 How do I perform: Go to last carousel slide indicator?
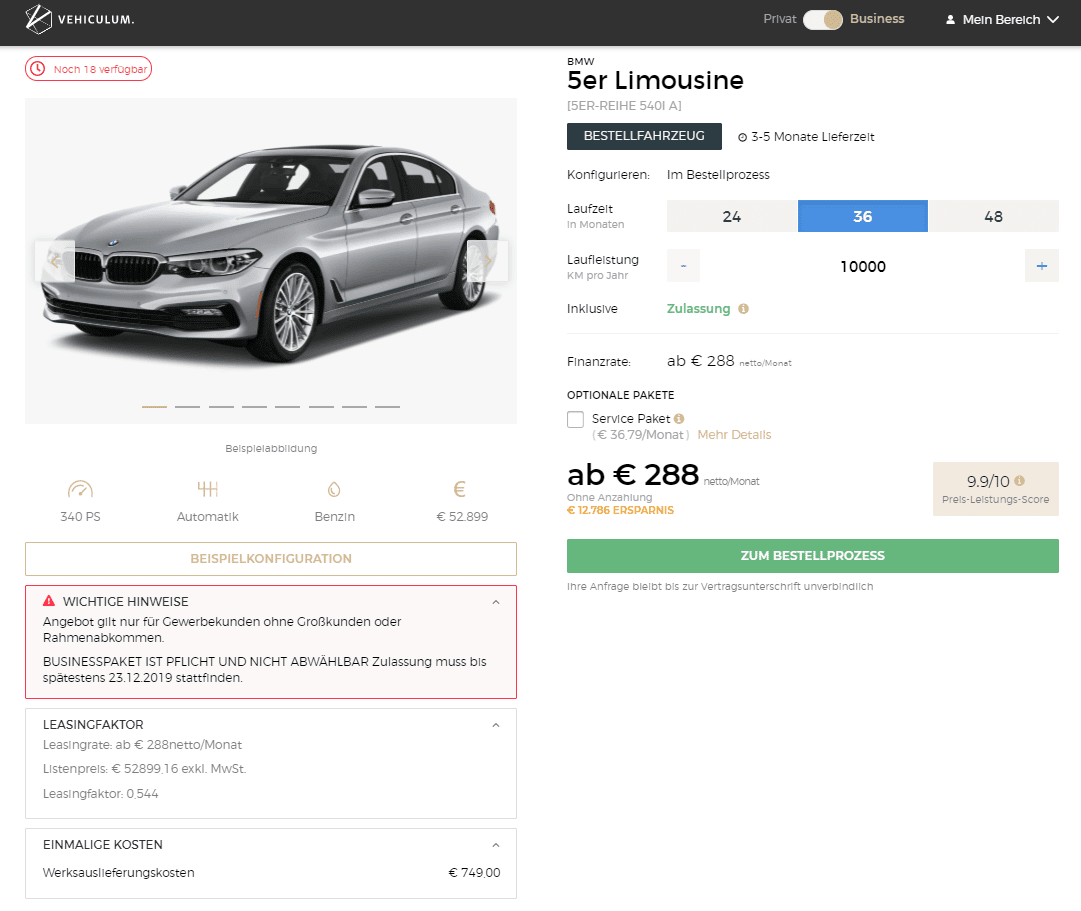pos(387,407)
